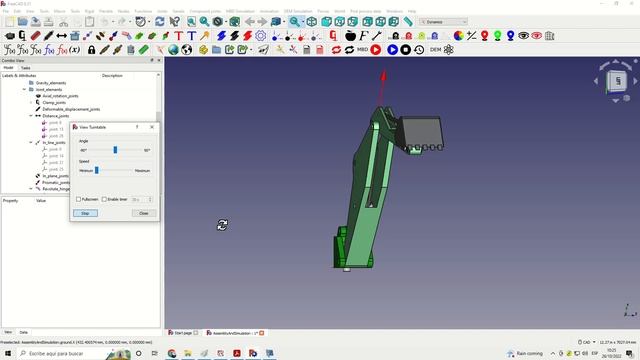Click the blue globe icon
The image size is (640, 360).
click(x=173, y=50)
